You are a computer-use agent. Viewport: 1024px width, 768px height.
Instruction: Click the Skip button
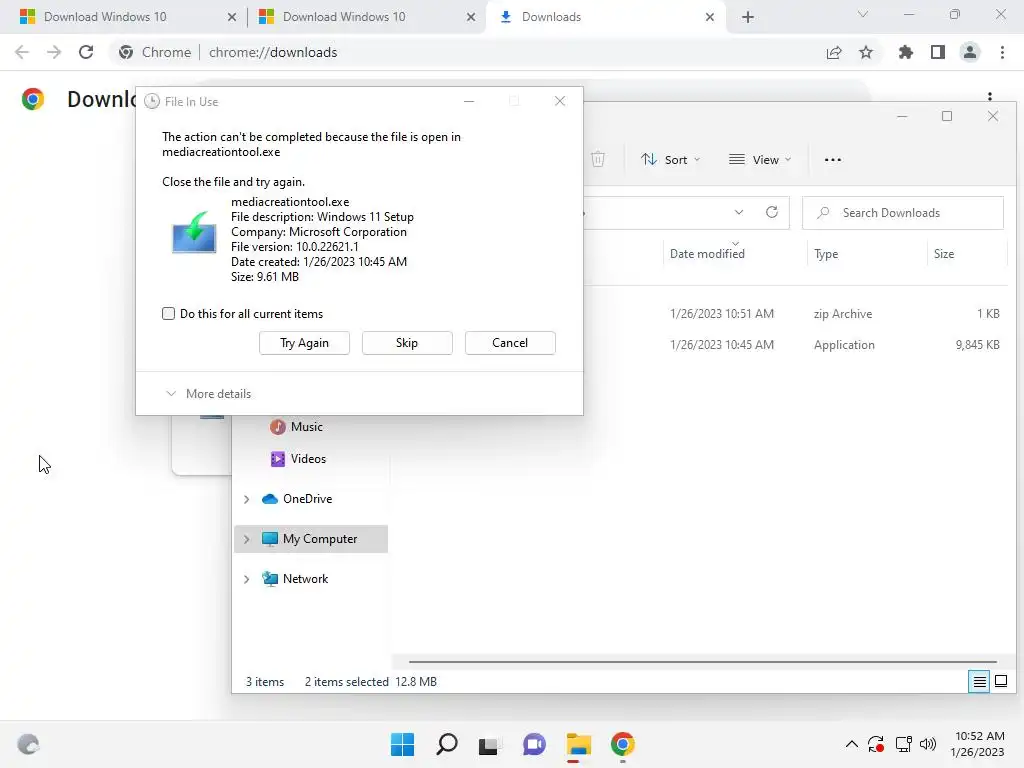[407, 343]
